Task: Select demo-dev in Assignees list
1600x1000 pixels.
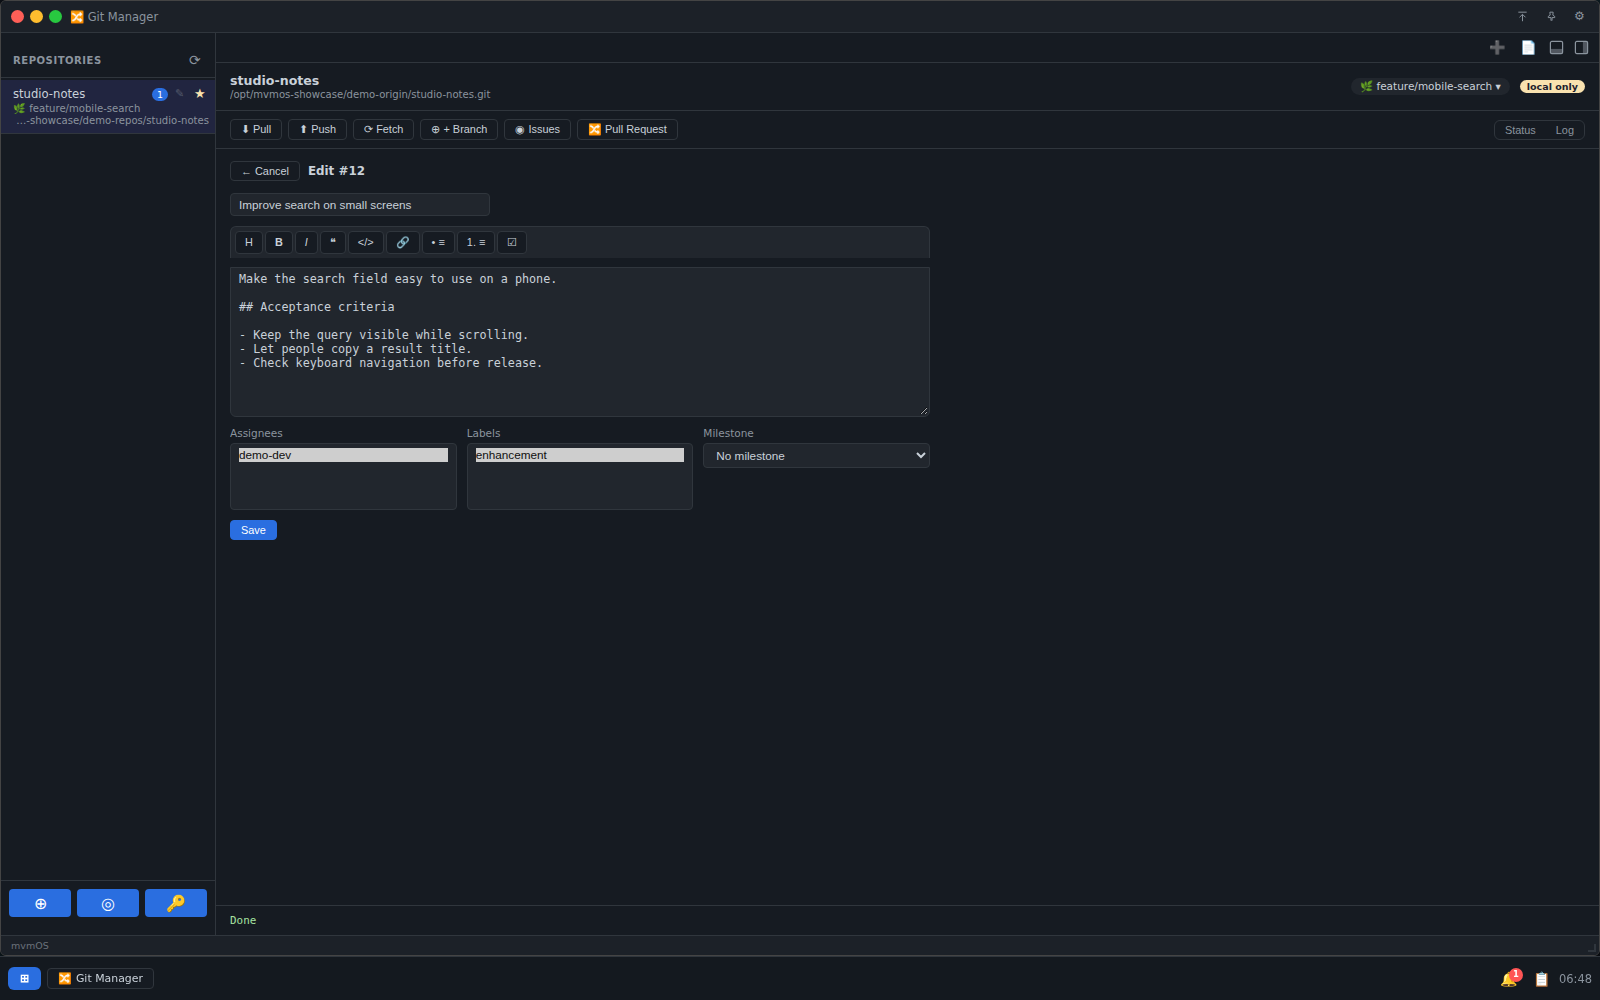Action: coord(343,455)
